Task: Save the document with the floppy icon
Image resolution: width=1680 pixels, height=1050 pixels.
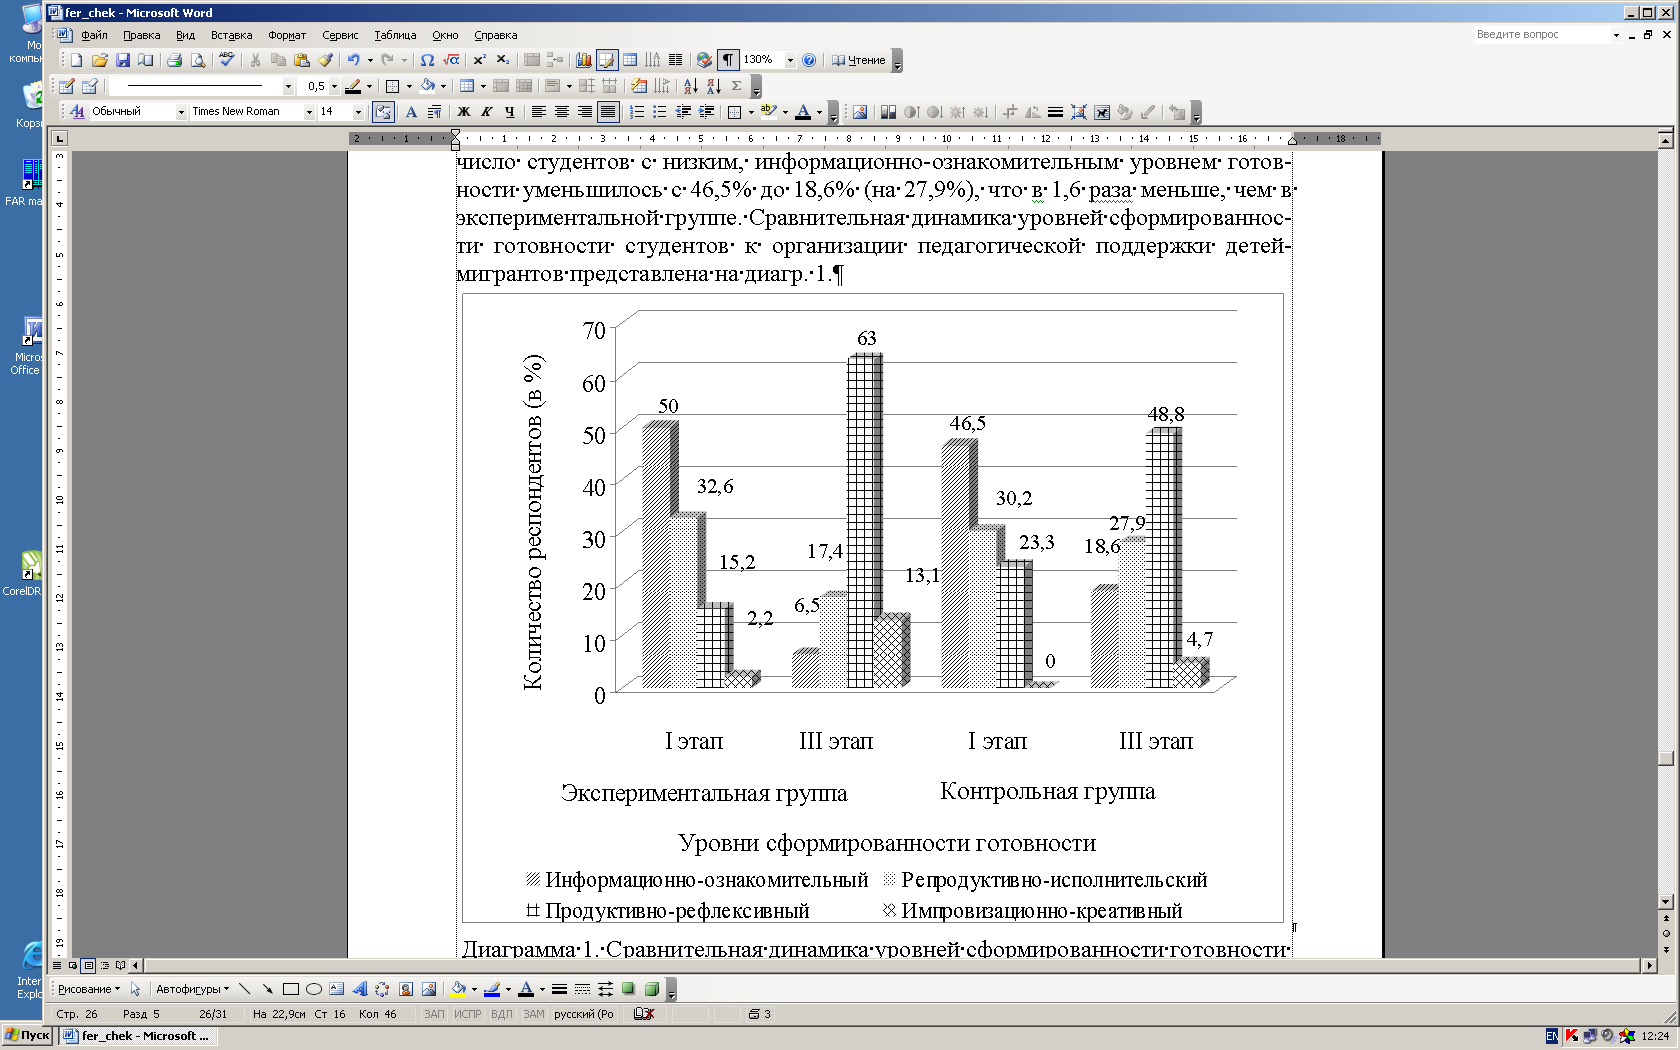Action: point(122,60)
